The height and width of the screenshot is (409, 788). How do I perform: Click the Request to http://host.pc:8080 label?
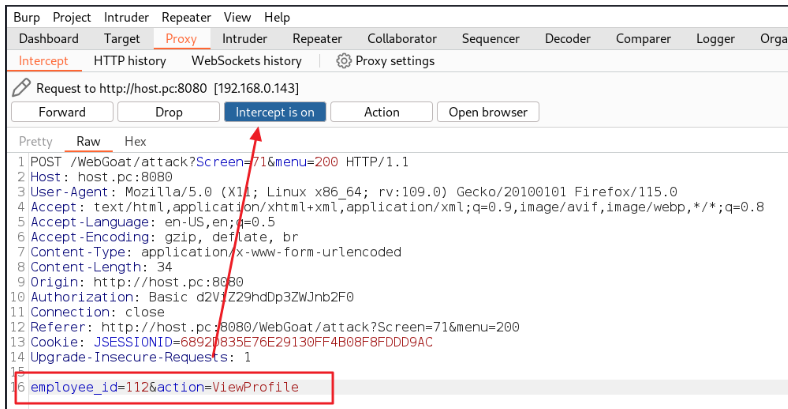click(167, 88)
